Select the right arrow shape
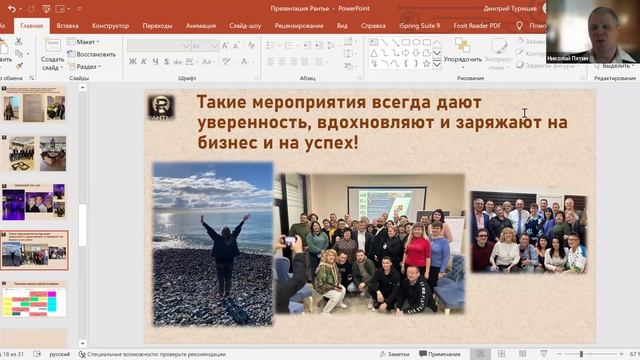Image resolution: width=640 pixels, height=360 pixels. [x=405, y=53]
